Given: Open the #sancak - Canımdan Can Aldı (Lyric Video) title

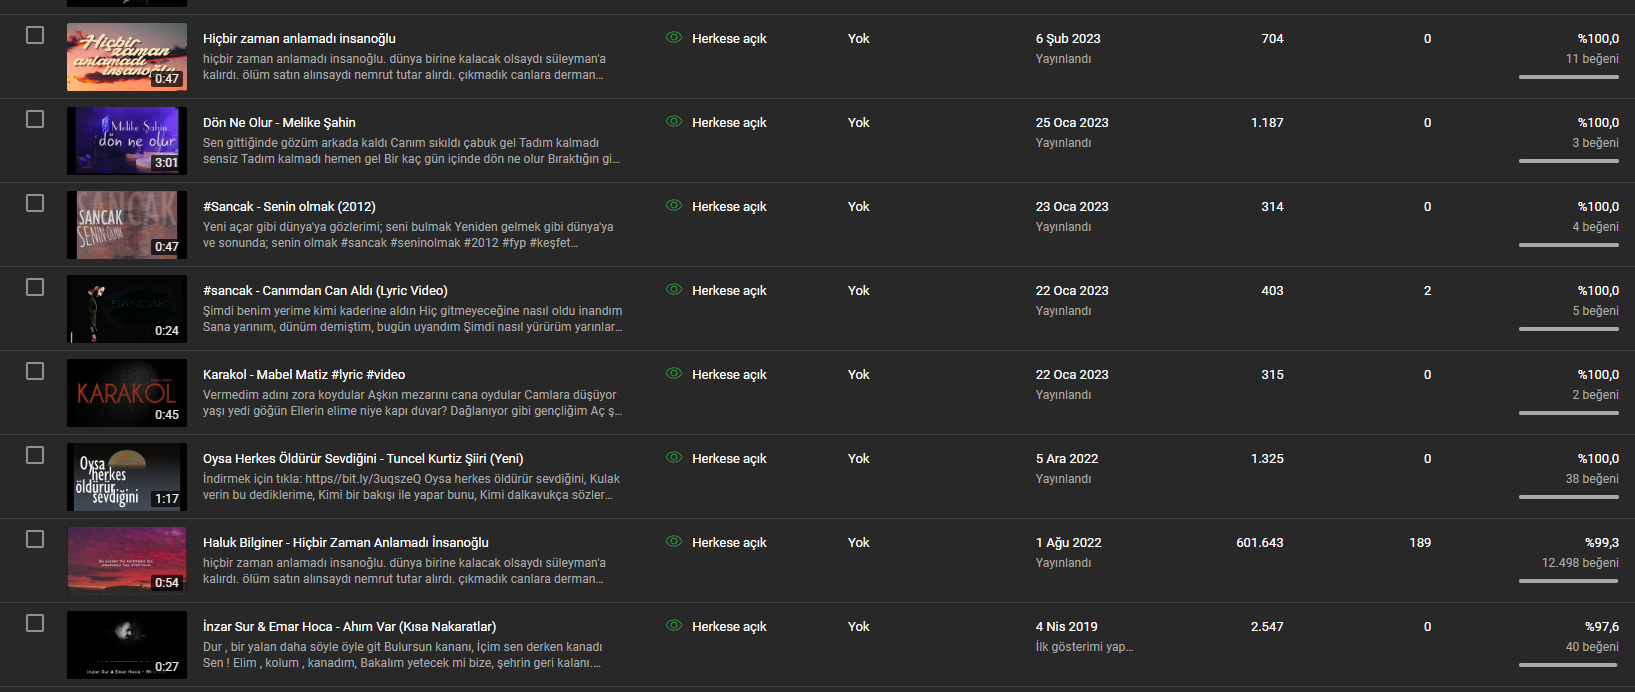Looking at the screenshot, I should 325,290.
